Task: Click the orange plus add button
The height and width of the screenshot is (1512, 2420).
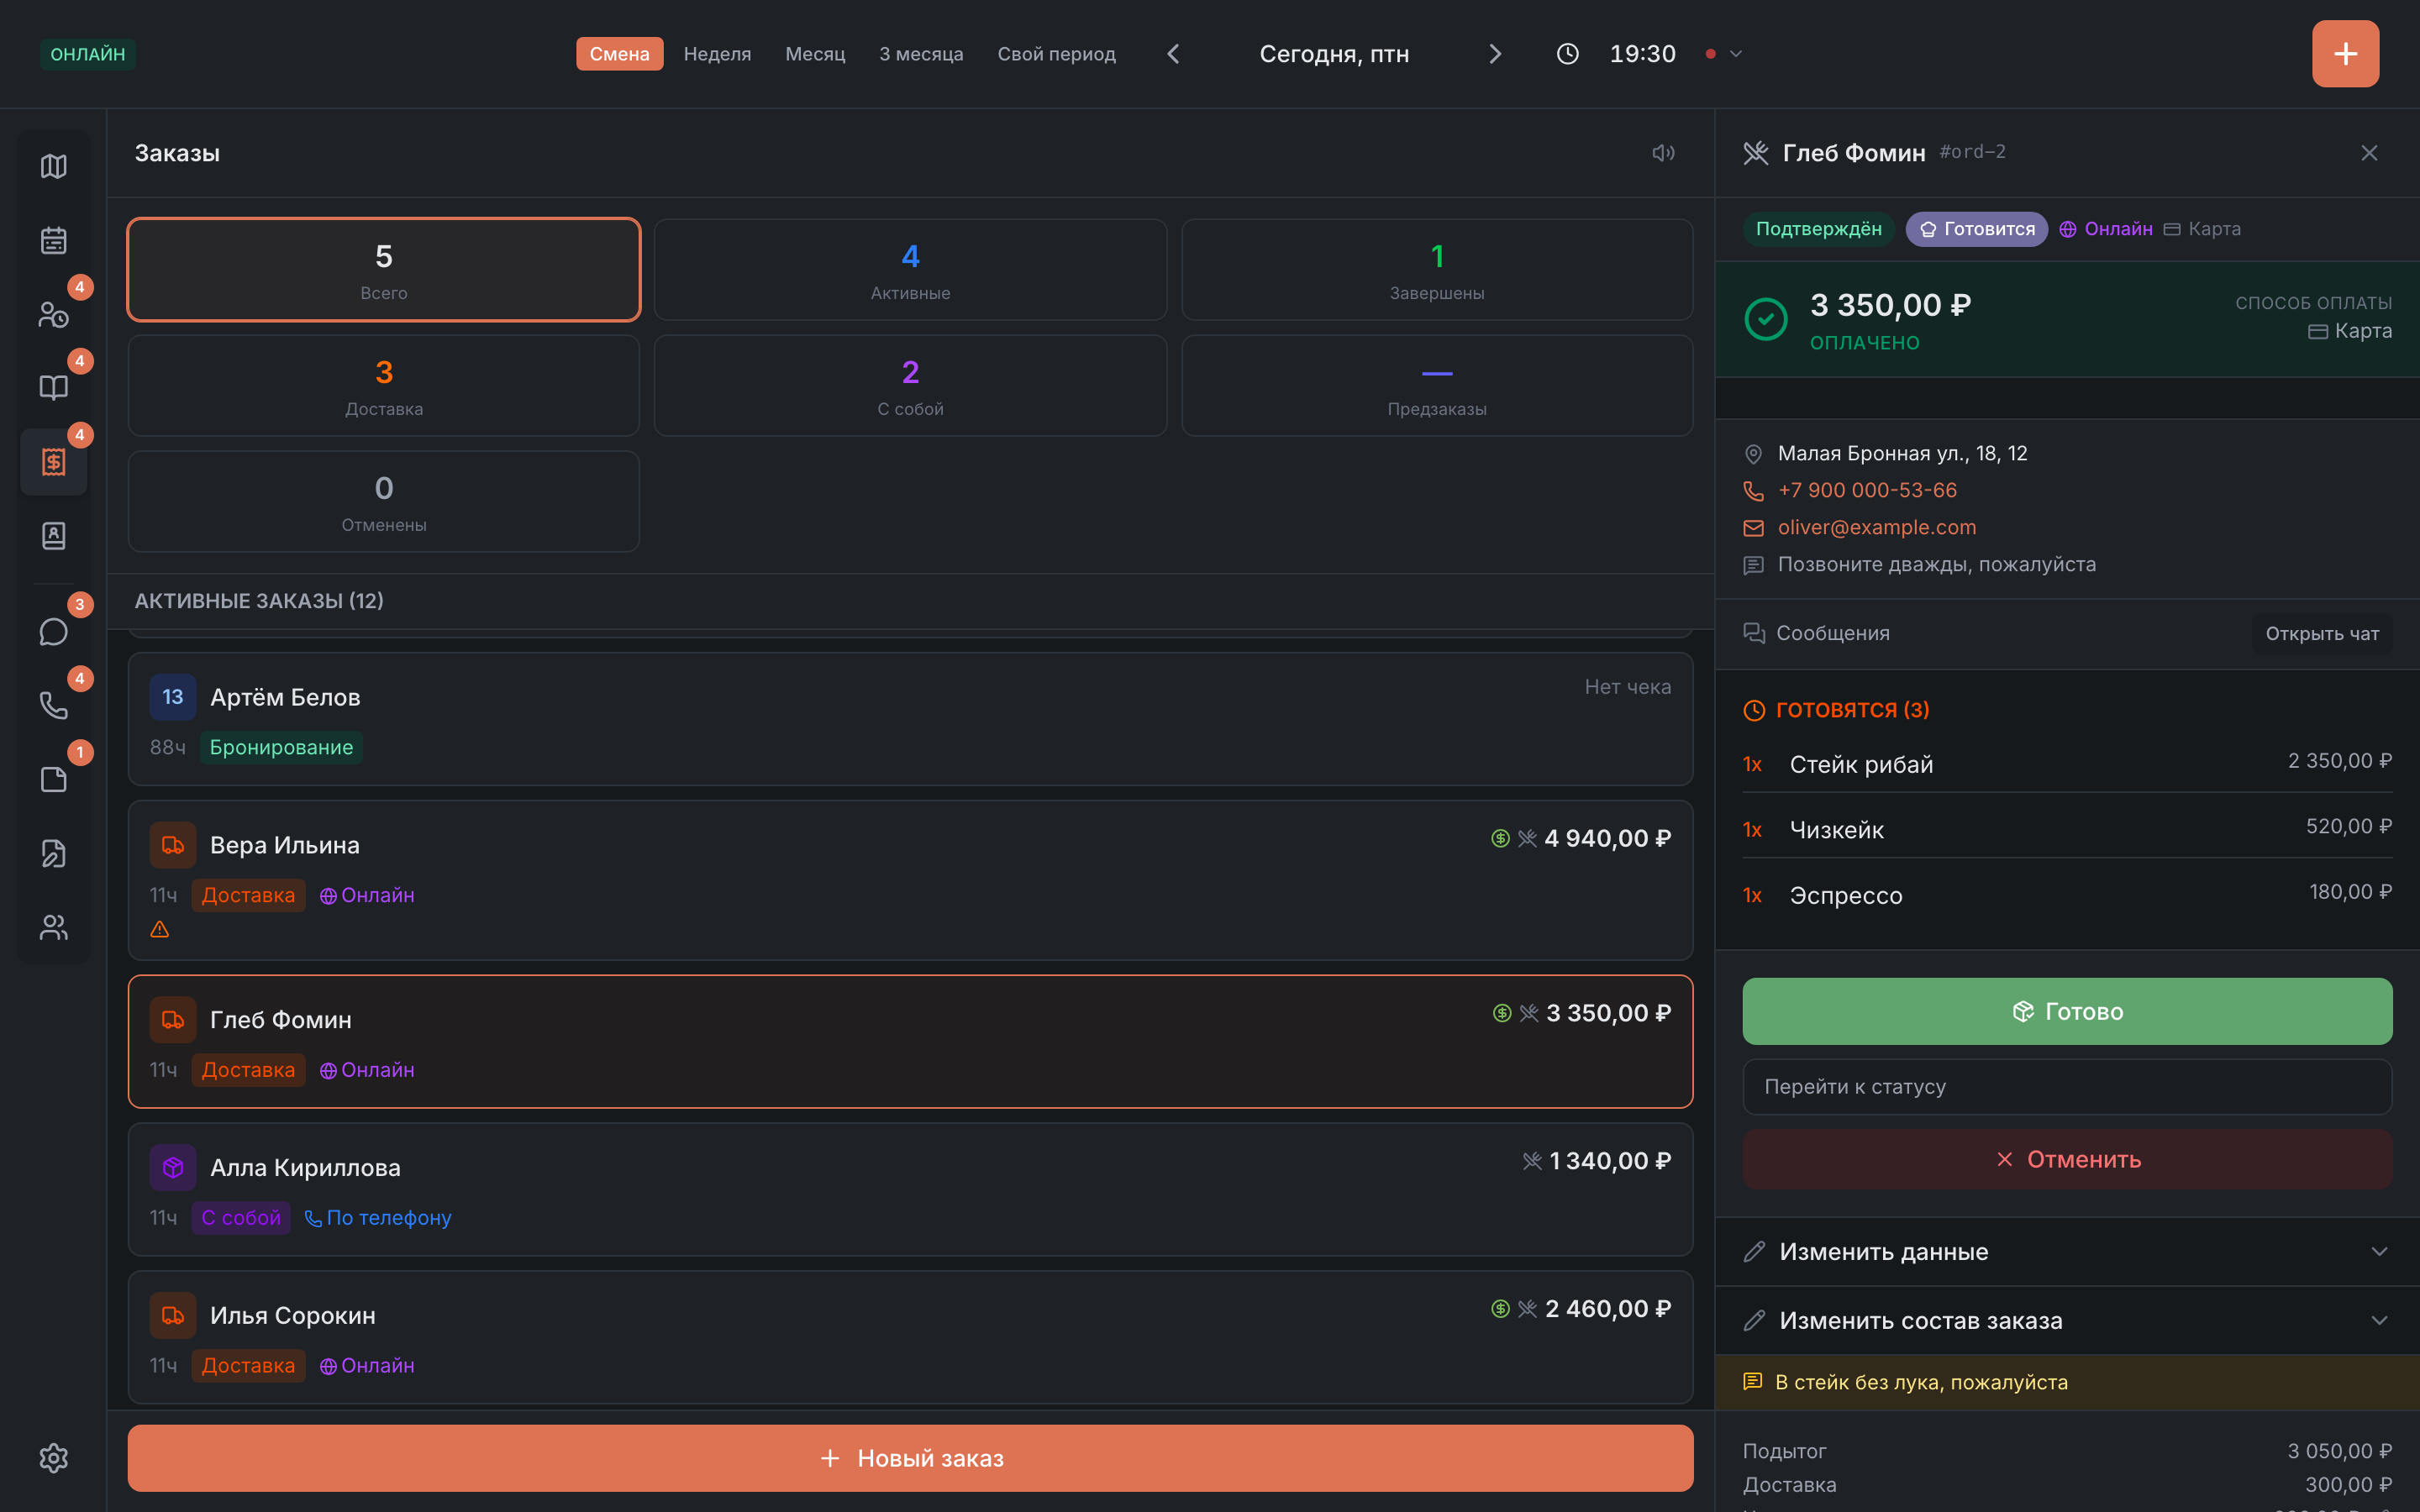Action: pos(2345,54)
